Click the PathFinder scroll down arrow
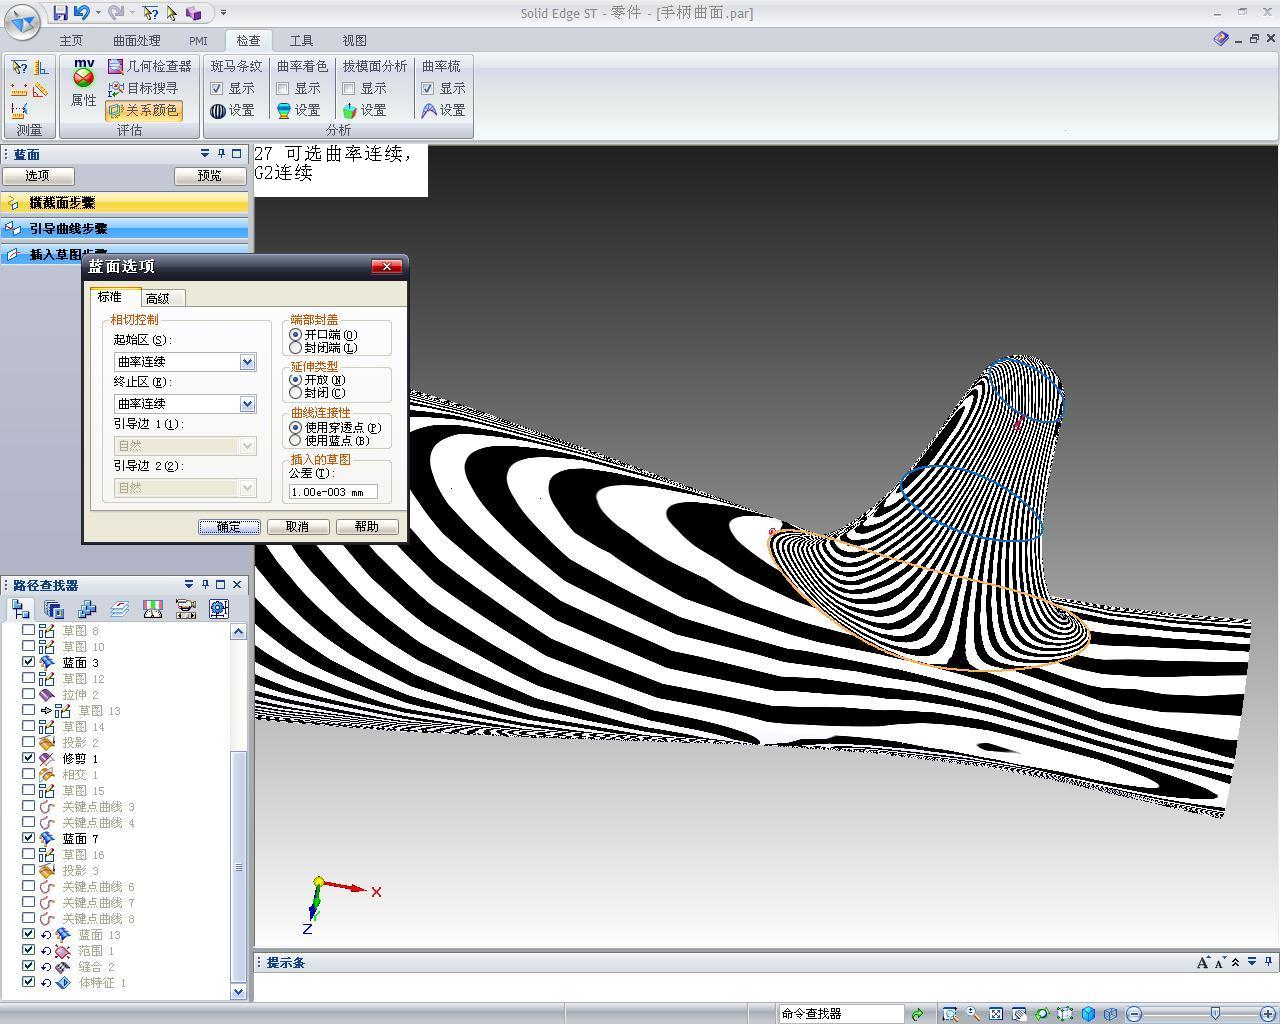The height and width of the screenshot is (1024, 1280). 238,992
